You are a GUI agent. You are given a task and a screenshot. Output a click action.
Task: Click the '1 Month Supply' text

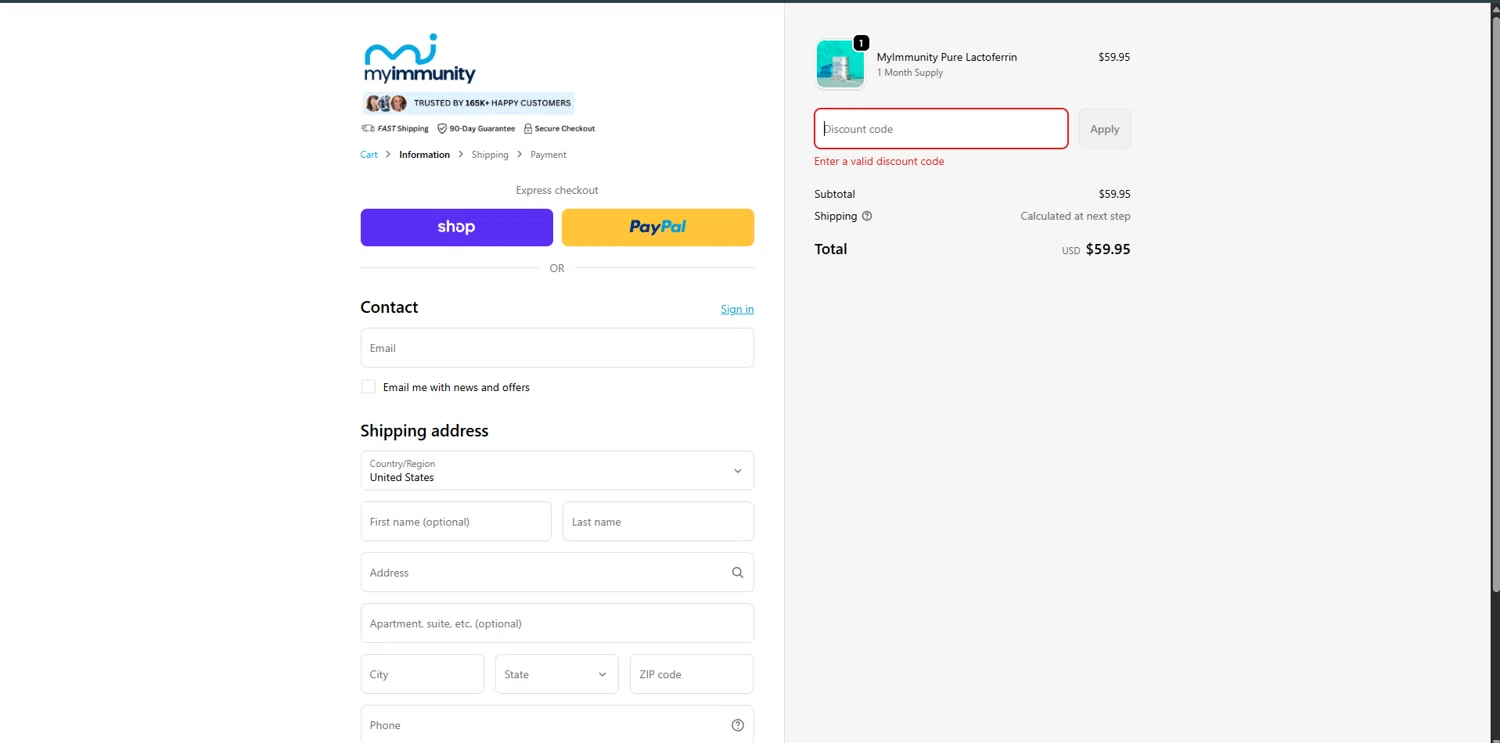[910, 73]
